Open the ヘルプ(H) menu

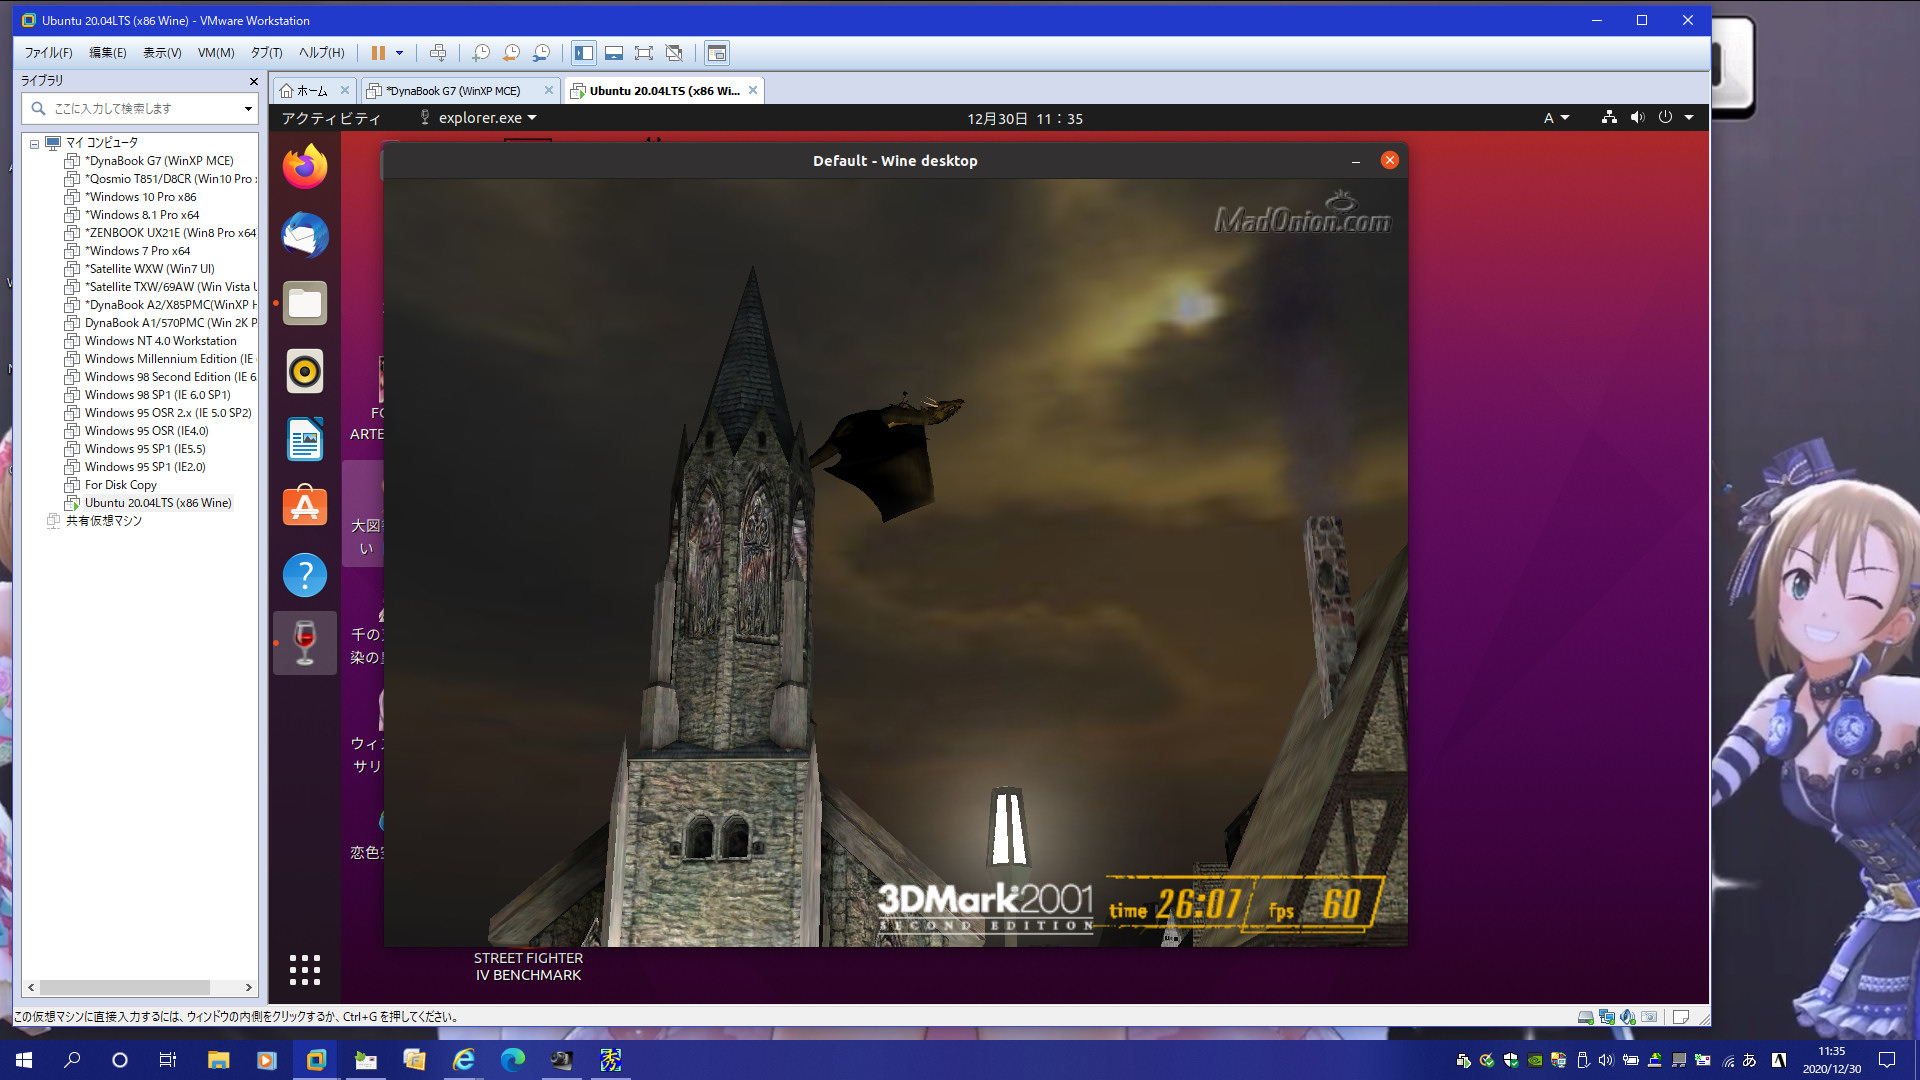click(321, 53)
